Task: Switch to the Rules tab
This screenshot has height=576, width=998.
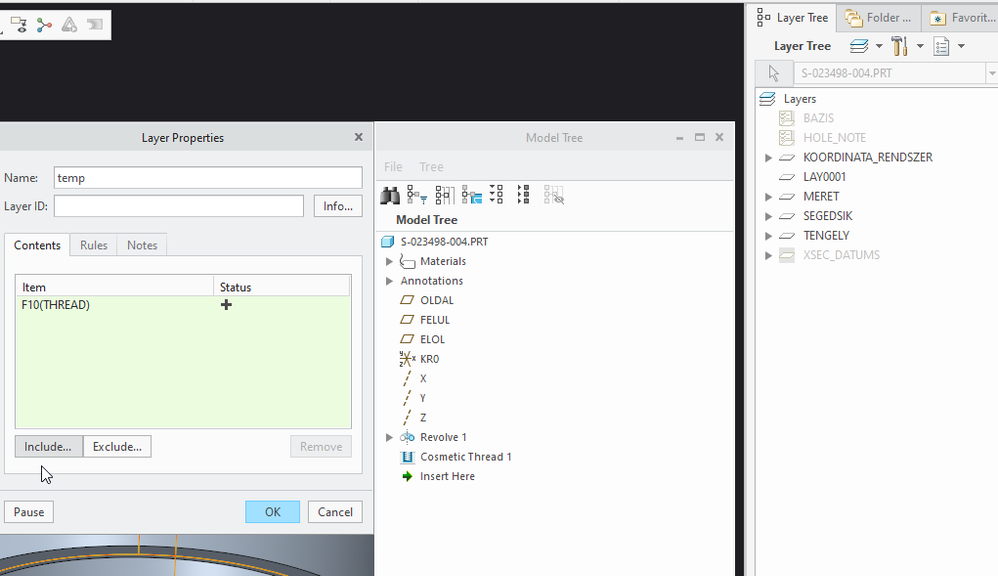Action: (x=94, y=245)
